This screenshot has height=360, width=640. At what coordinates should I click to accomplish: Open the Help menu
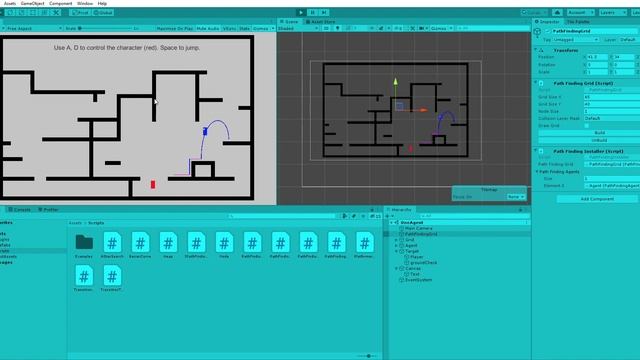pyautogui.click(x=102, y=3)
